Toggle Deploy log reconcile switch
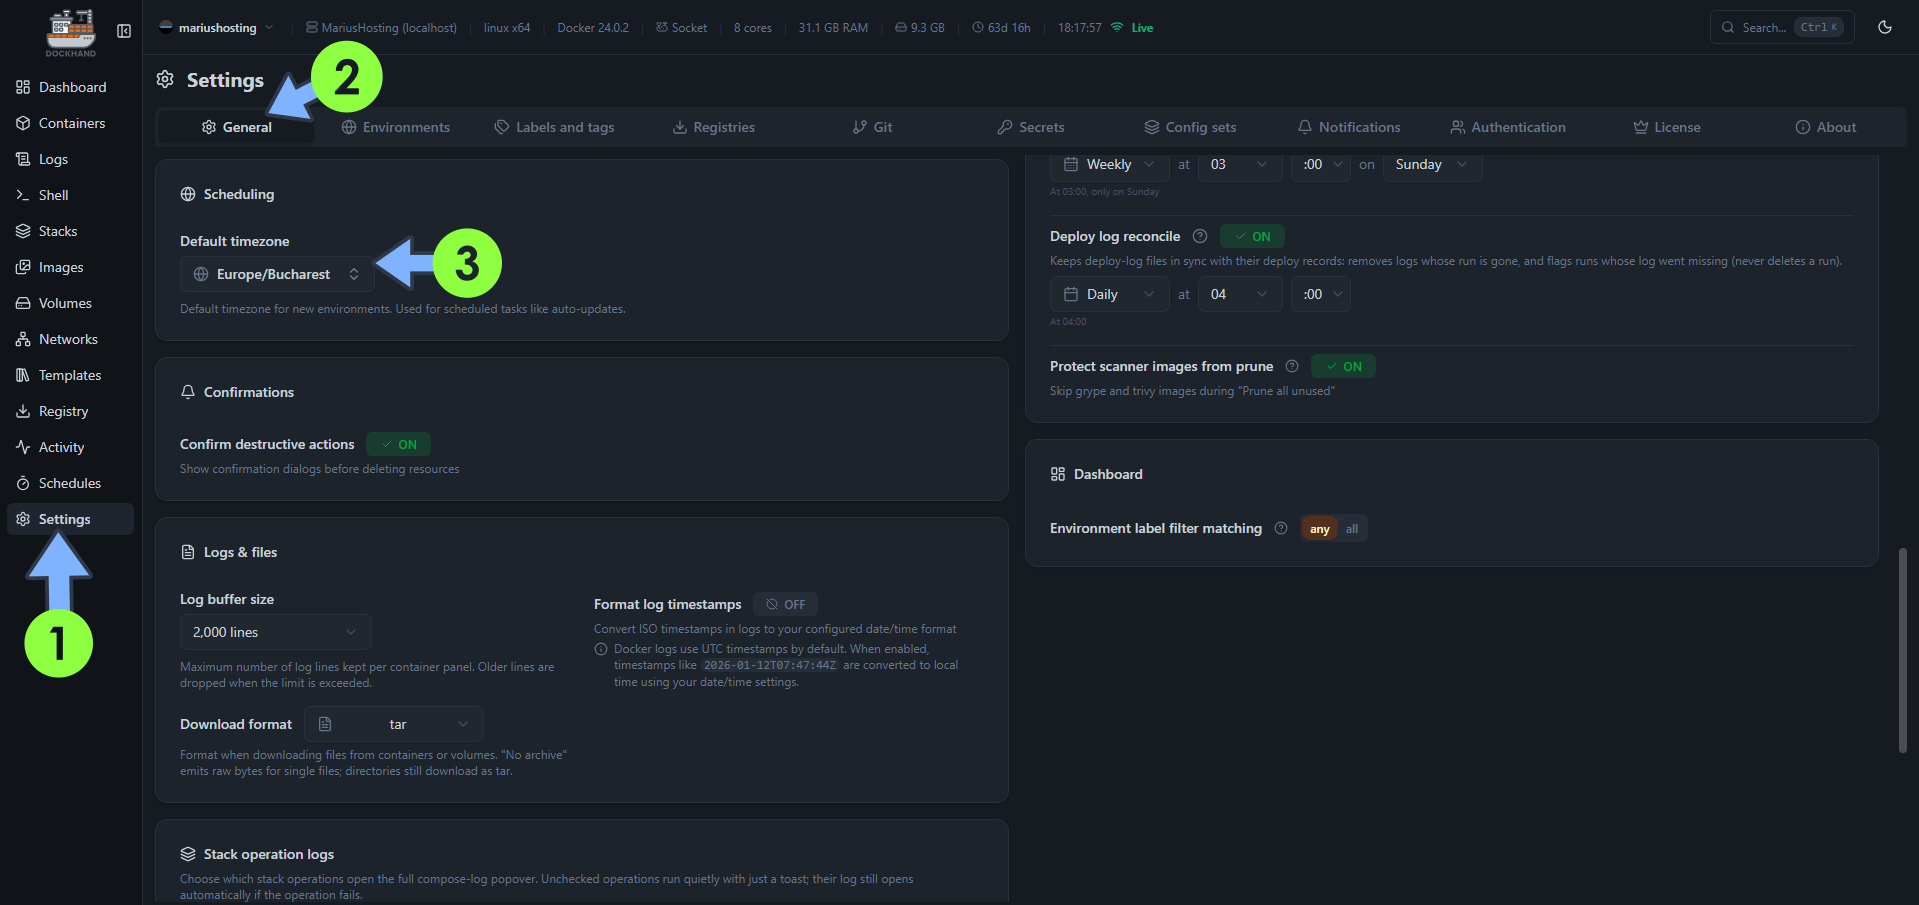1919x905 pixels. (1252, 236)
